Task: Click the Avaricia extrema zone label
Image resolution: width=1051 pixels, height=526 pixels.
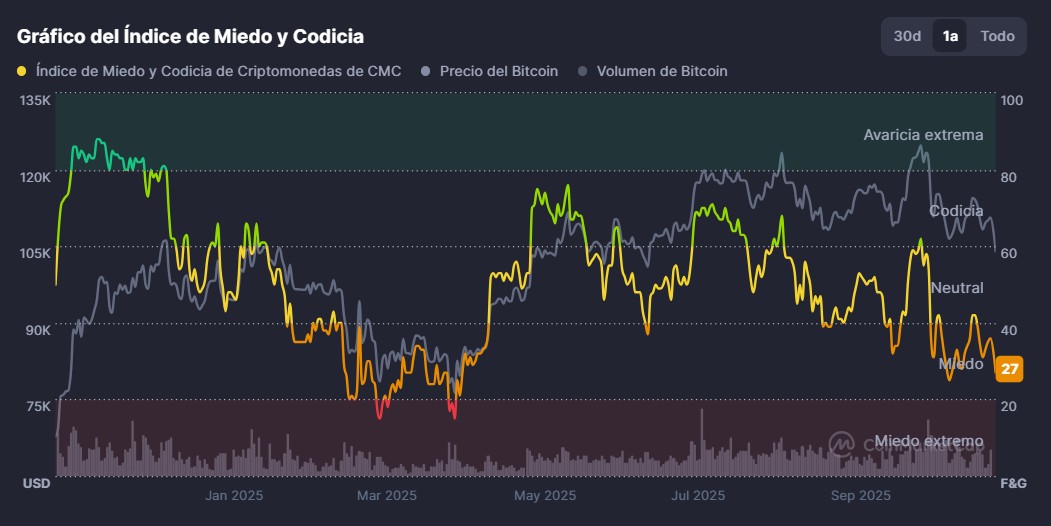Action: click(x=923, y=134)
